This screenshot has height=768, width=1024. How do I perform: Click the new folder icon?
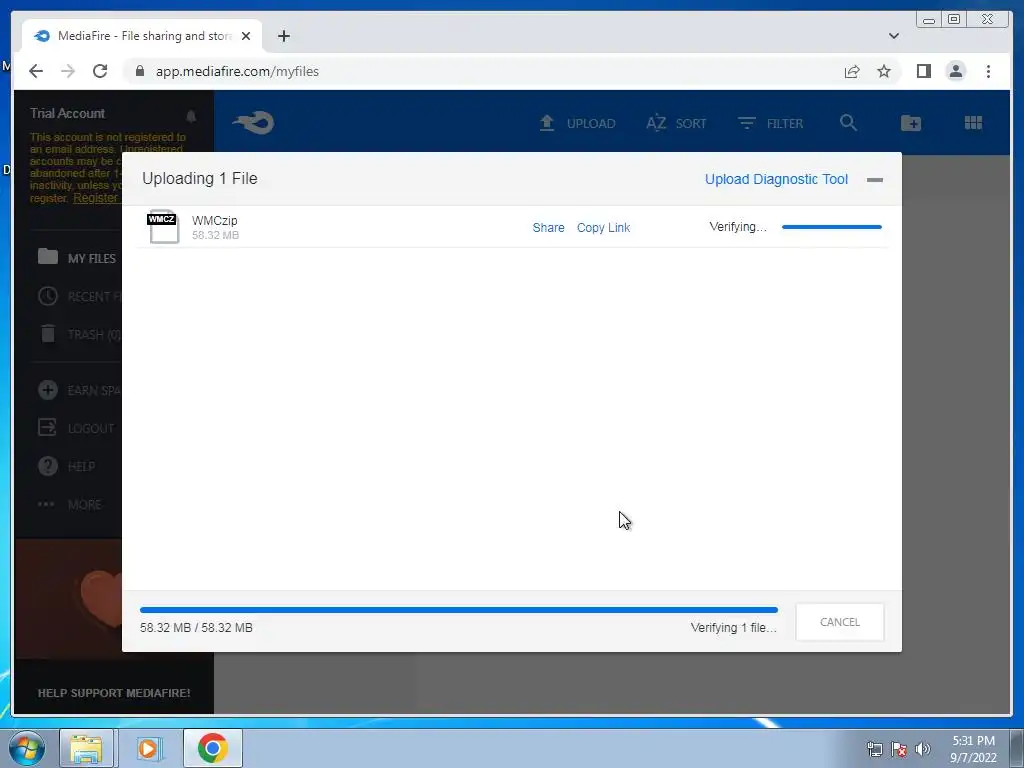click(910, 122)
